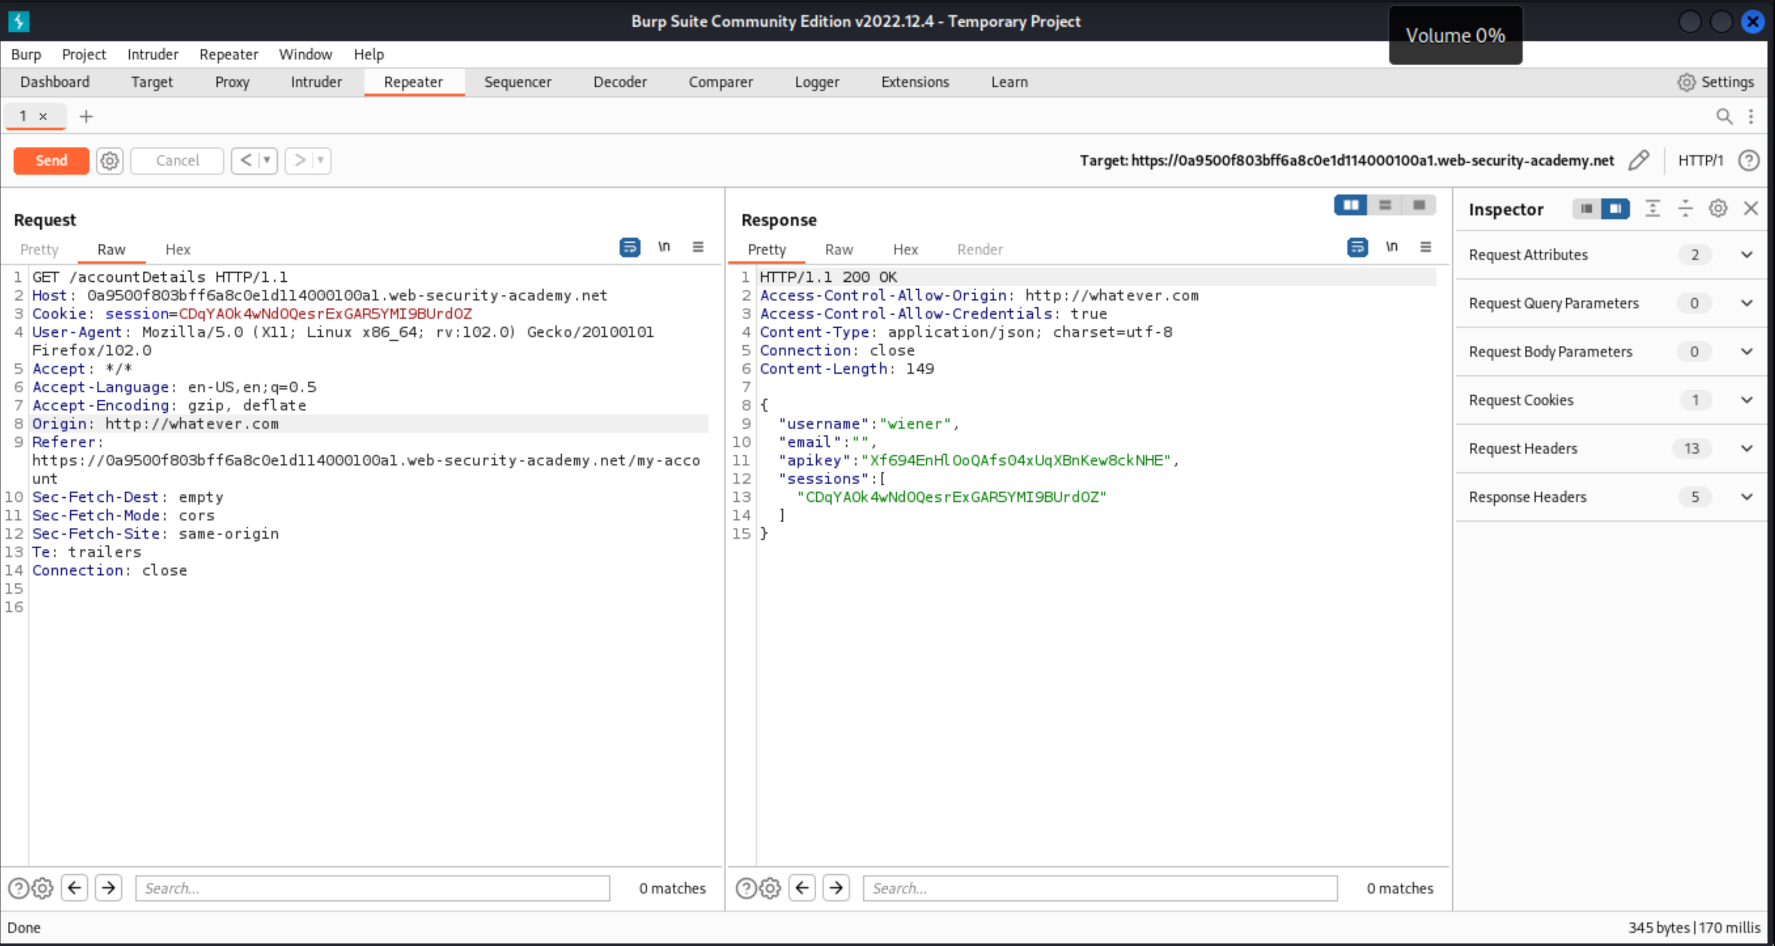The width and height of the screenshot is (1775, 946).
Task: Open the Intruder tool tab
Action: point(316,82)
